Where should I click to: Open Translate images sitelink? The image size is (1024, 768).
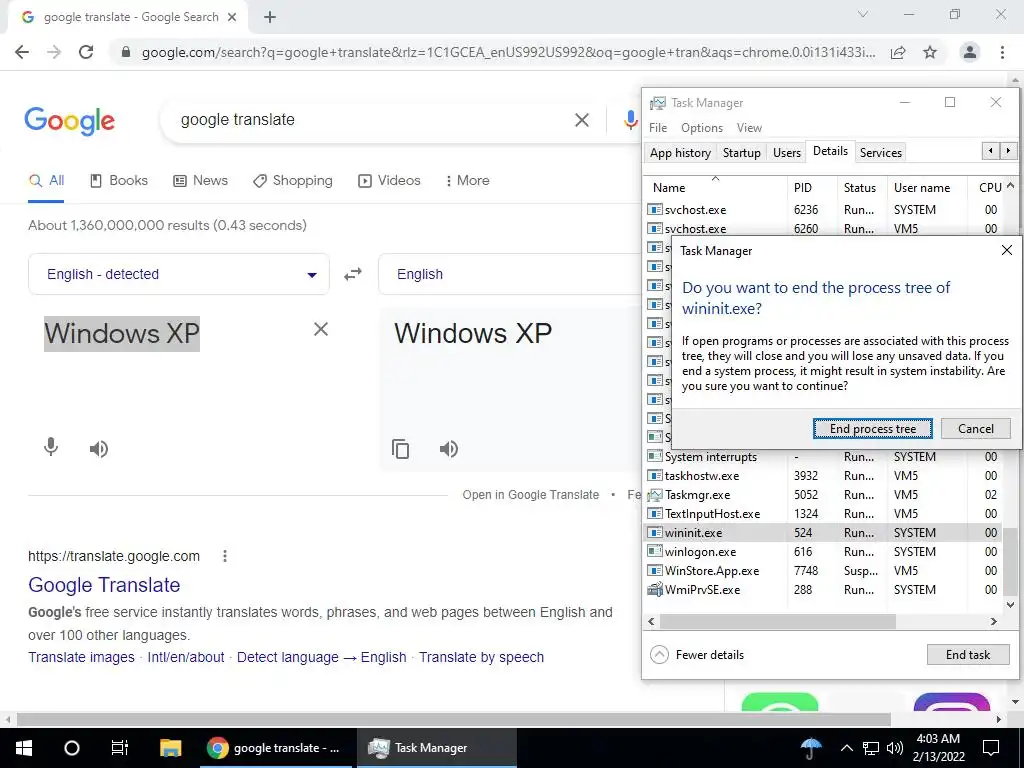[x=81, y=657]
